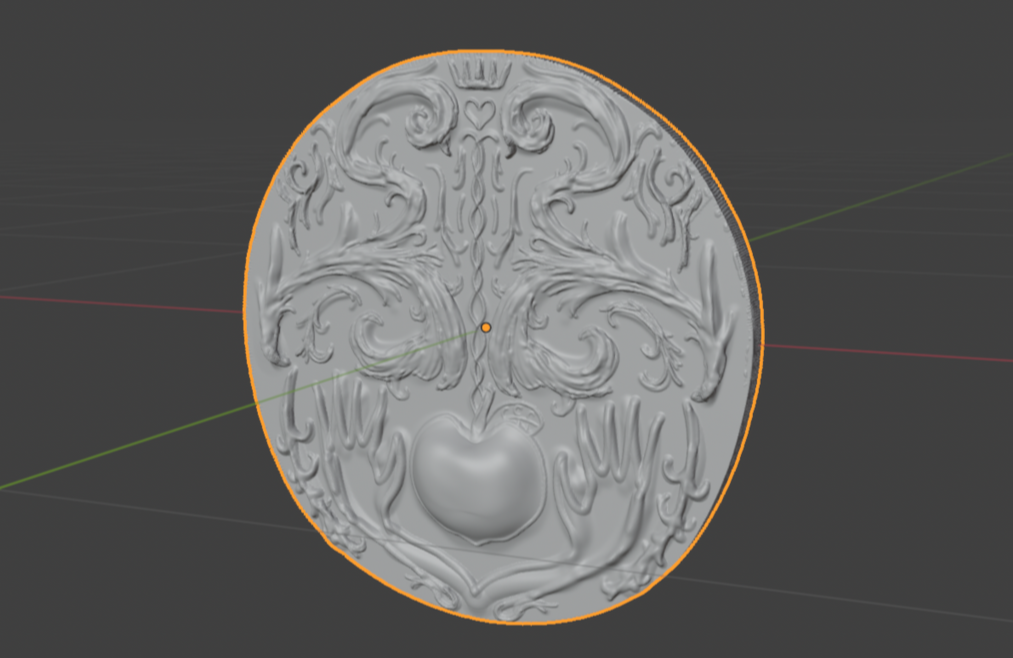Image resolution: width=1013 pixels, height=658 pixels.
Task: Click the crown relief atop the medallion
Action: (480, 73)
